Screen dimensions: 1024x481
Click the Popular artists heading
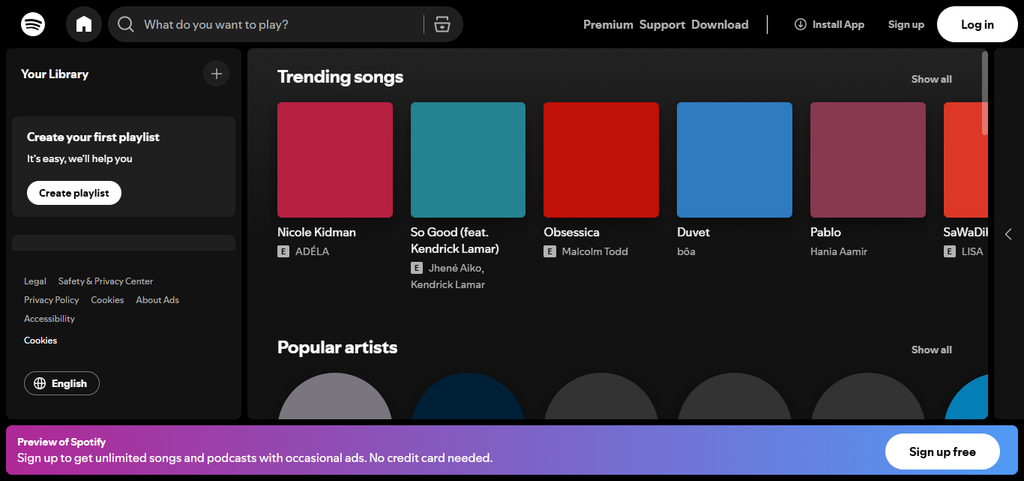point(337,347)
